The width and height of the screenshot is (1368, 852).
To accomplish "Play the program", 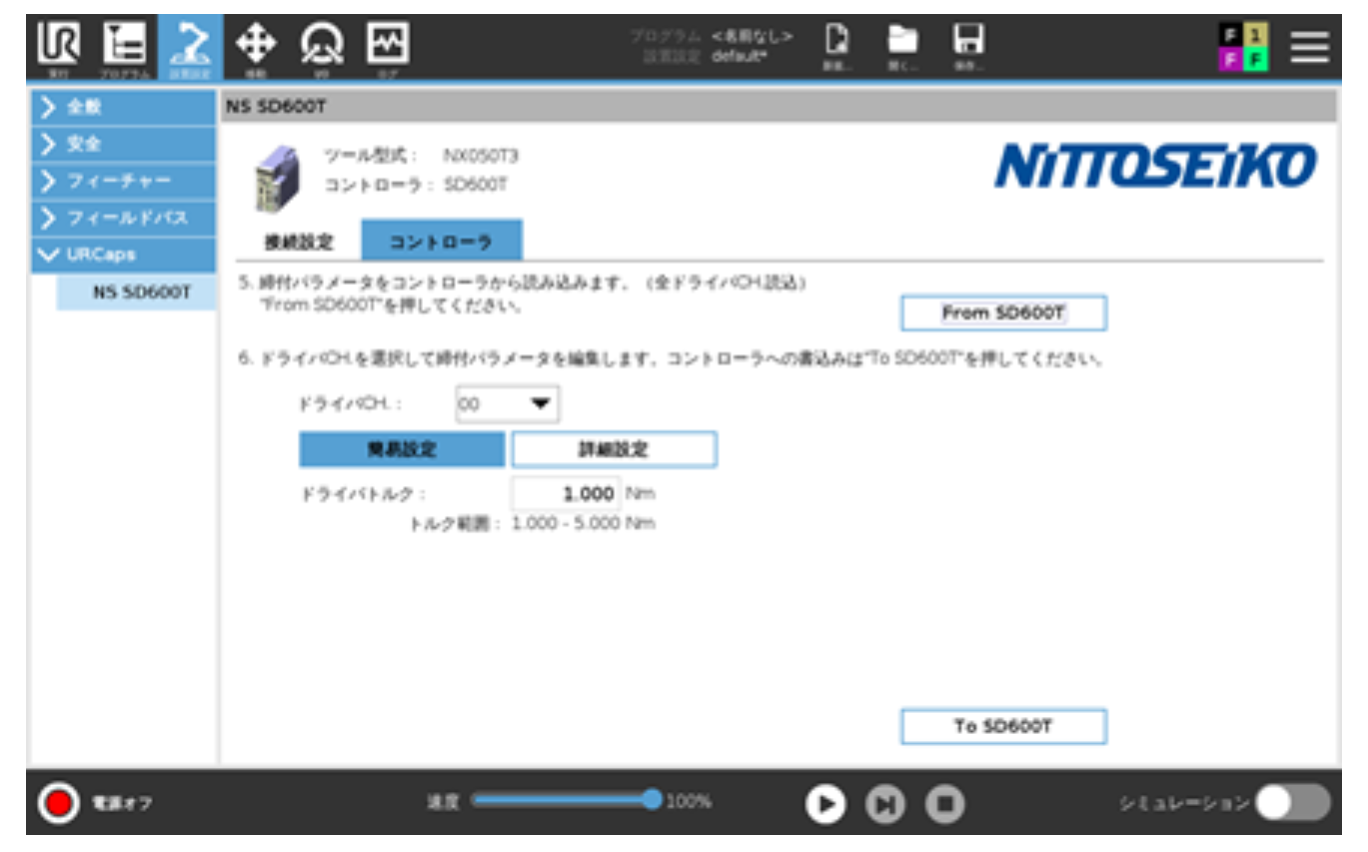I will 826,803.
